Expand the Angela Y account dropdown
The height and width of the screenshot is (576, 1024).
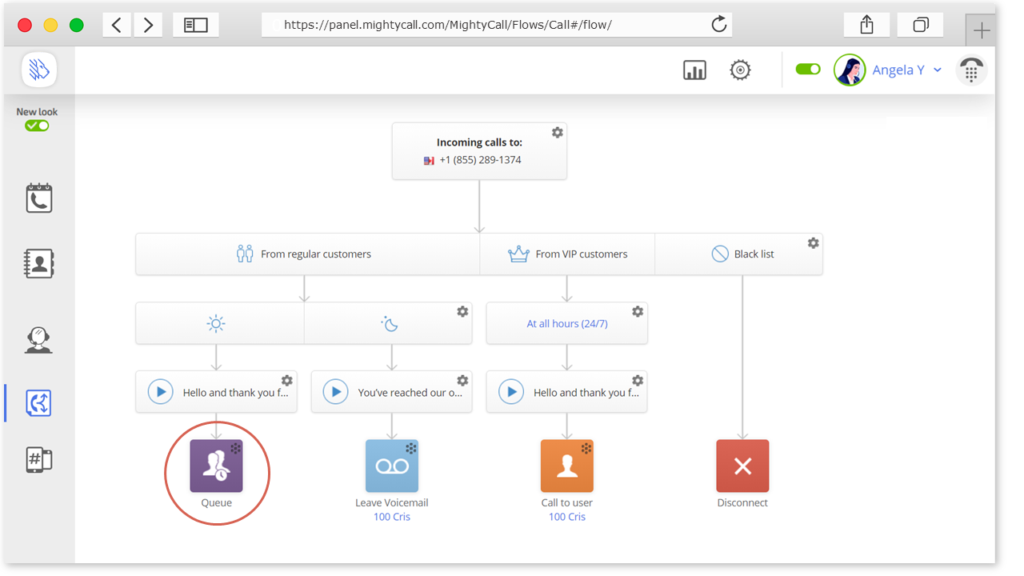907,70
